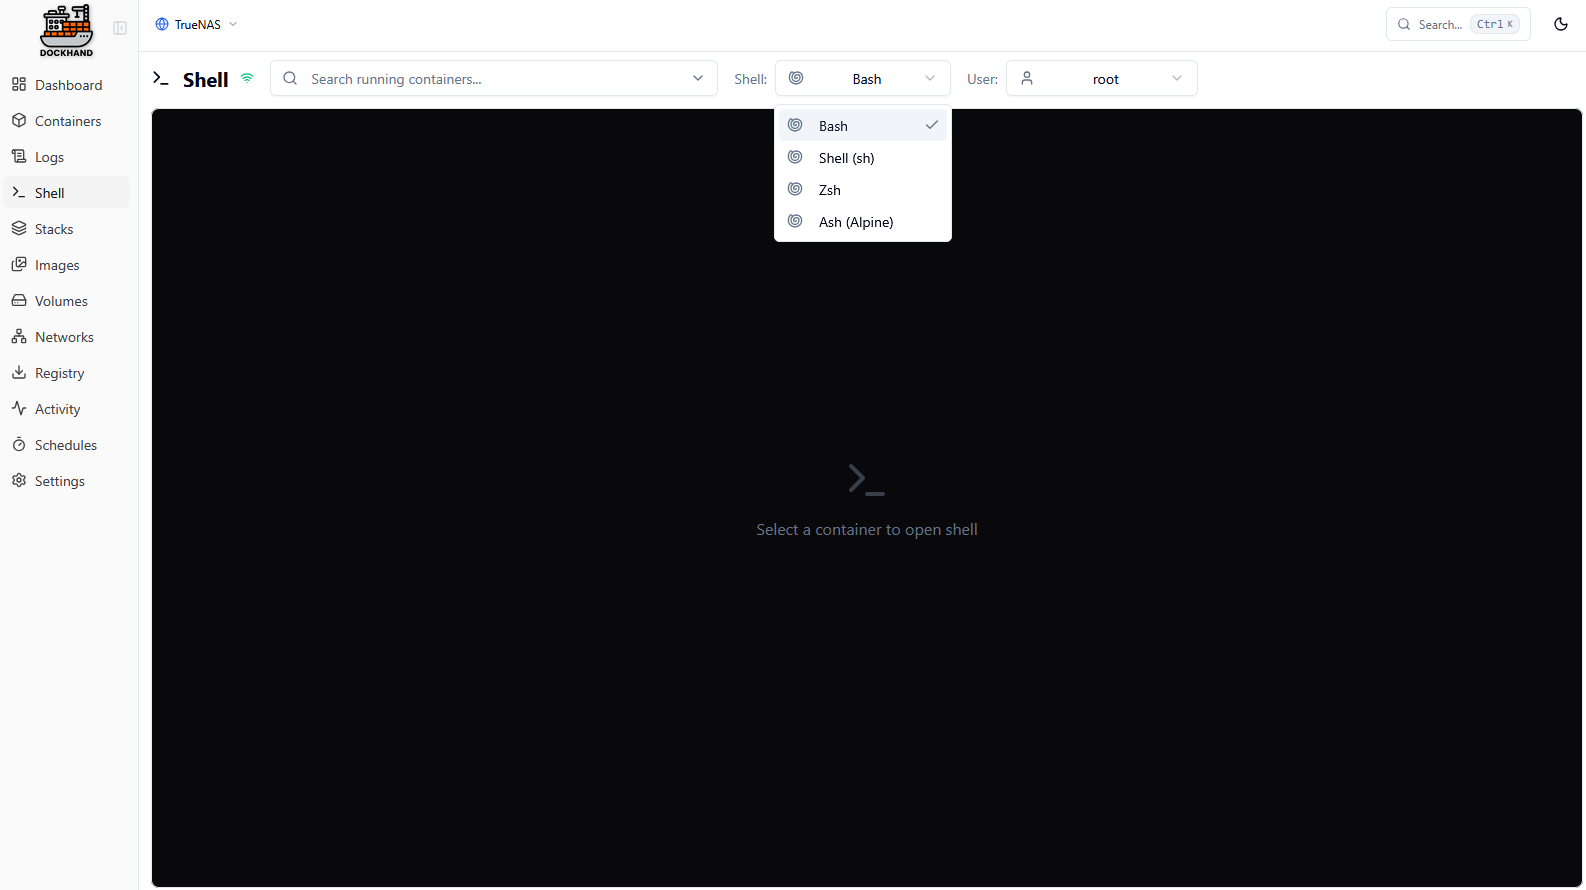Open the Schedules page
This screenshot has height=890, width=1586.
[x=65, y=445]
